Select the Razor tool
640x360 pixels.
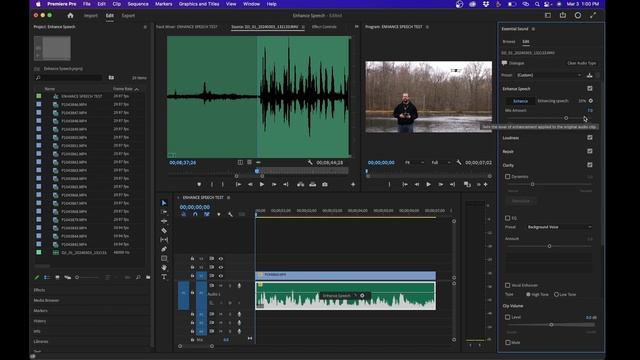click(x=164, y=231)
